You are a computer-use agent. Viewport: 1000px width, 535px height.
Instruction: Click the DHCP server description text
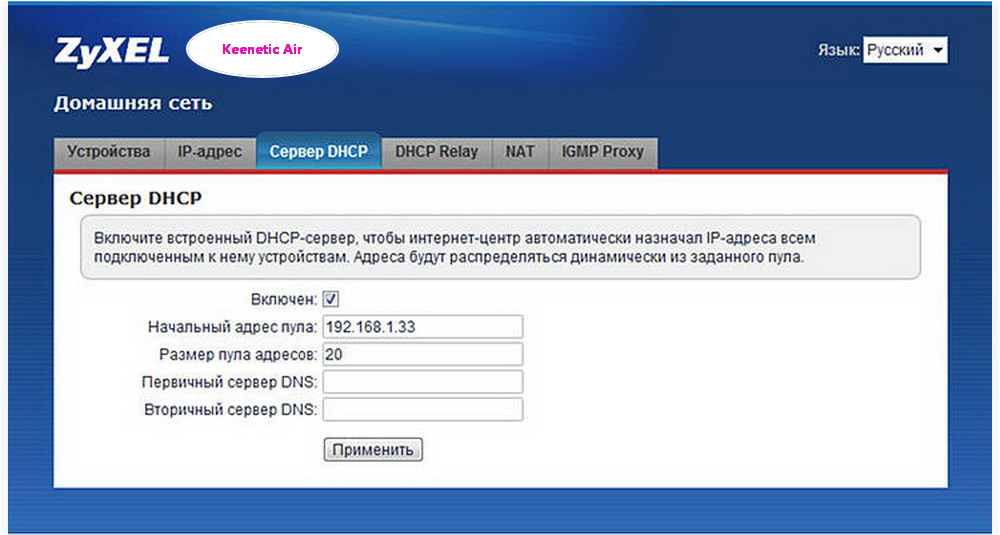pos(455,247)
